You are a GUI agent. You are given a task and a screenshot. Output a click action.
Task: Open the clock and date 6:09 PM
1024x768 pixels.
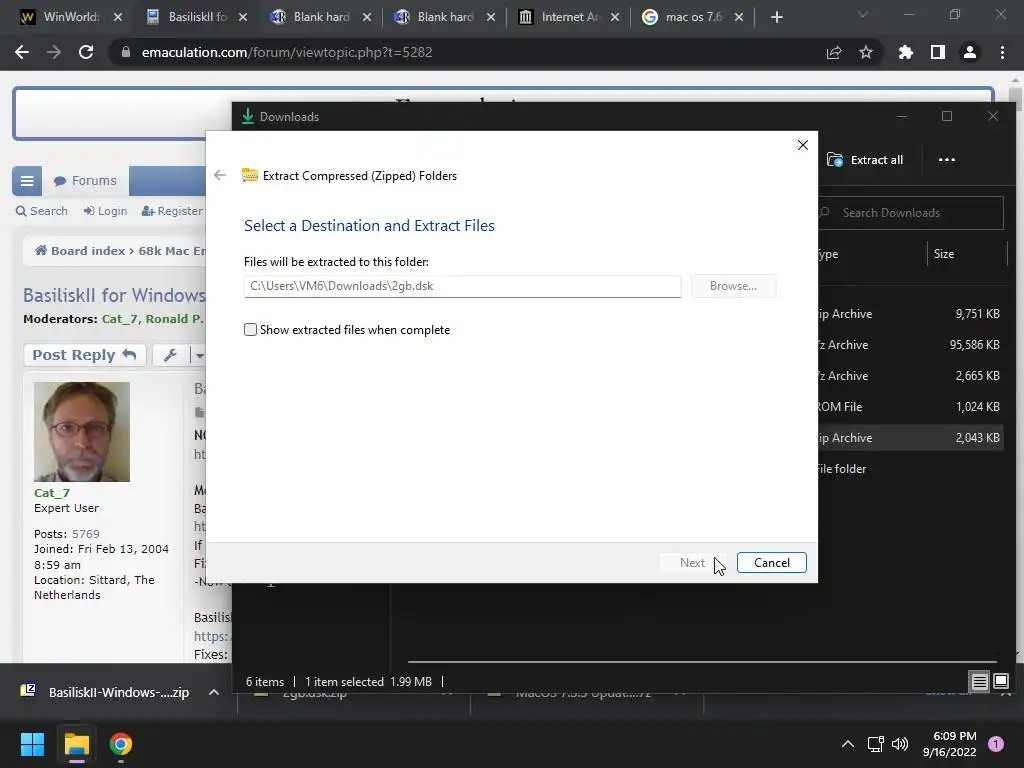[x=950, y=744]
